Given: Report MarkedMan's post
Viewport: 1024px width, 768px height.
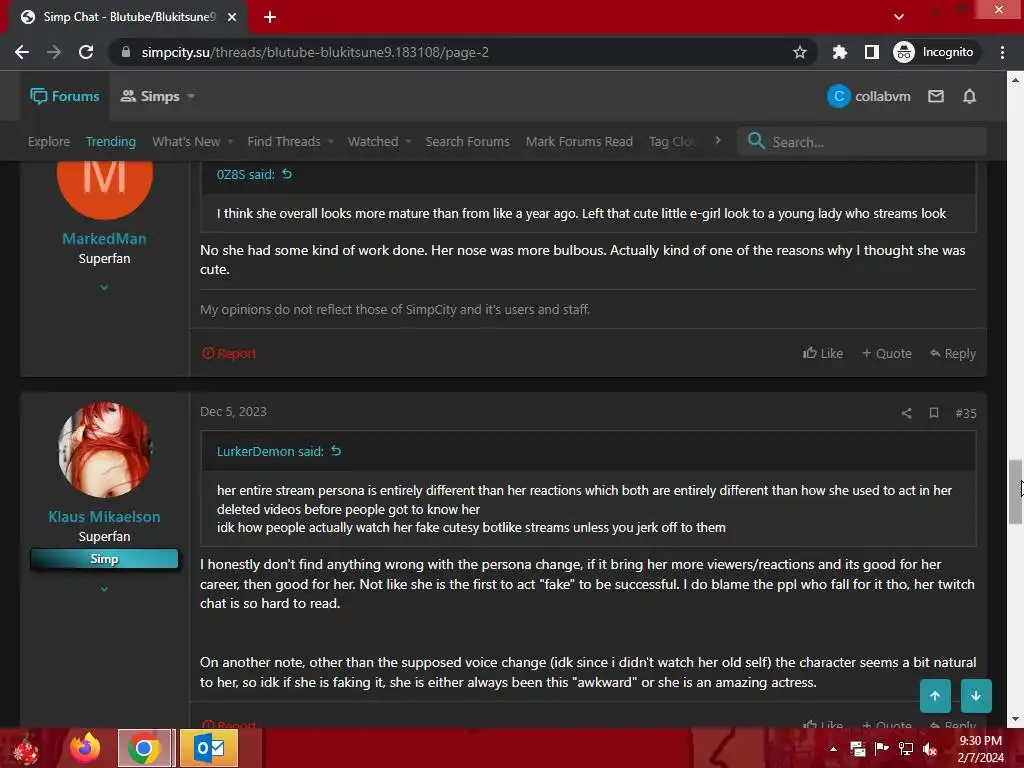Looking at the screenshot, I should (x=229, y=353).
